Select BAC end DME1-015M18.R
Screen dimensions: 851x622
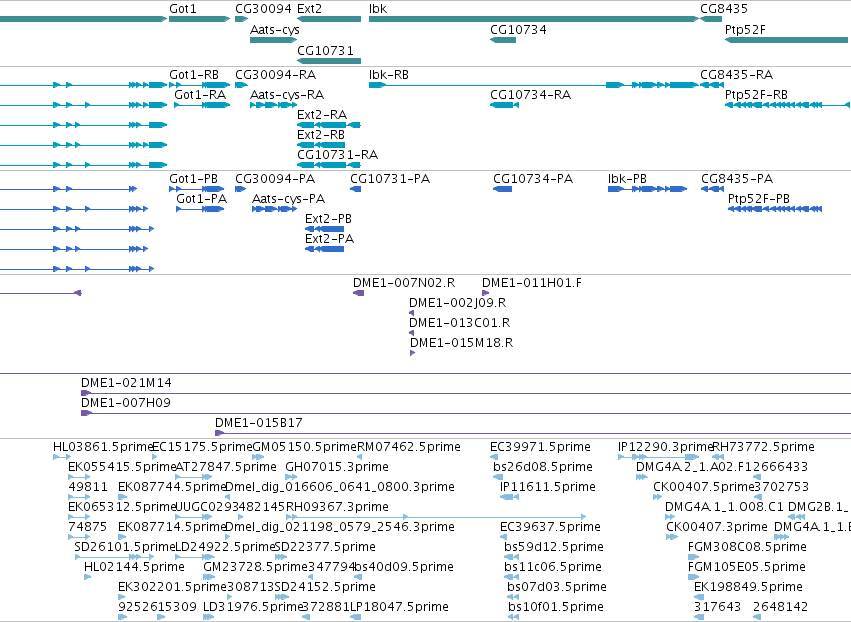pos(461,344)
